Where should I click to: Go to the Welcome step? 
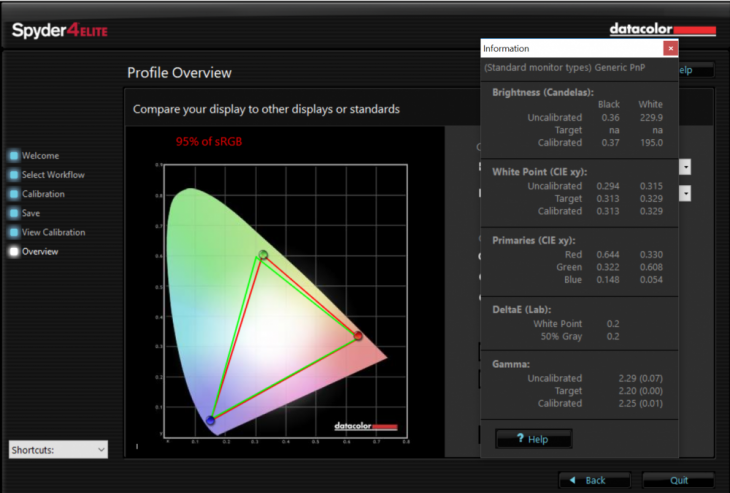(x=40, y=155)
